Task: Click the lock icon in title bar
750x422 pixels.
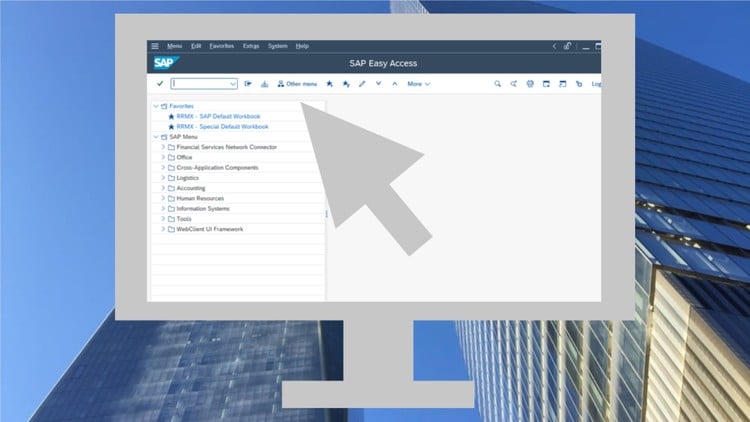Action: (x=568, y=46)
